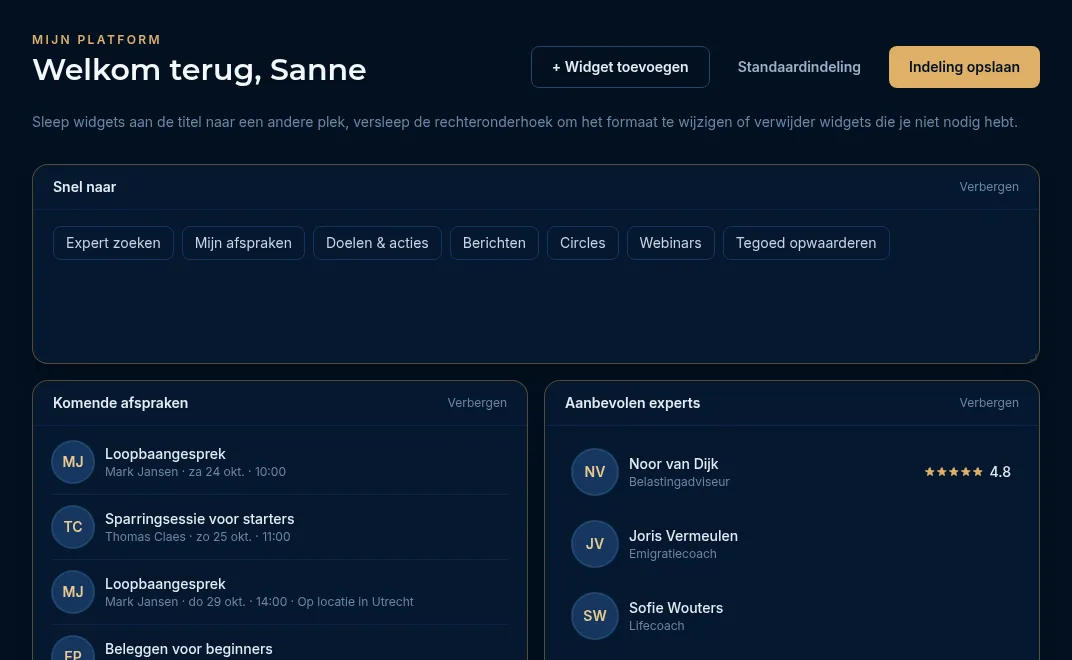Go to Mijn afspraken
This screenshot has height=660, width=1072.
tap(243, 243)
